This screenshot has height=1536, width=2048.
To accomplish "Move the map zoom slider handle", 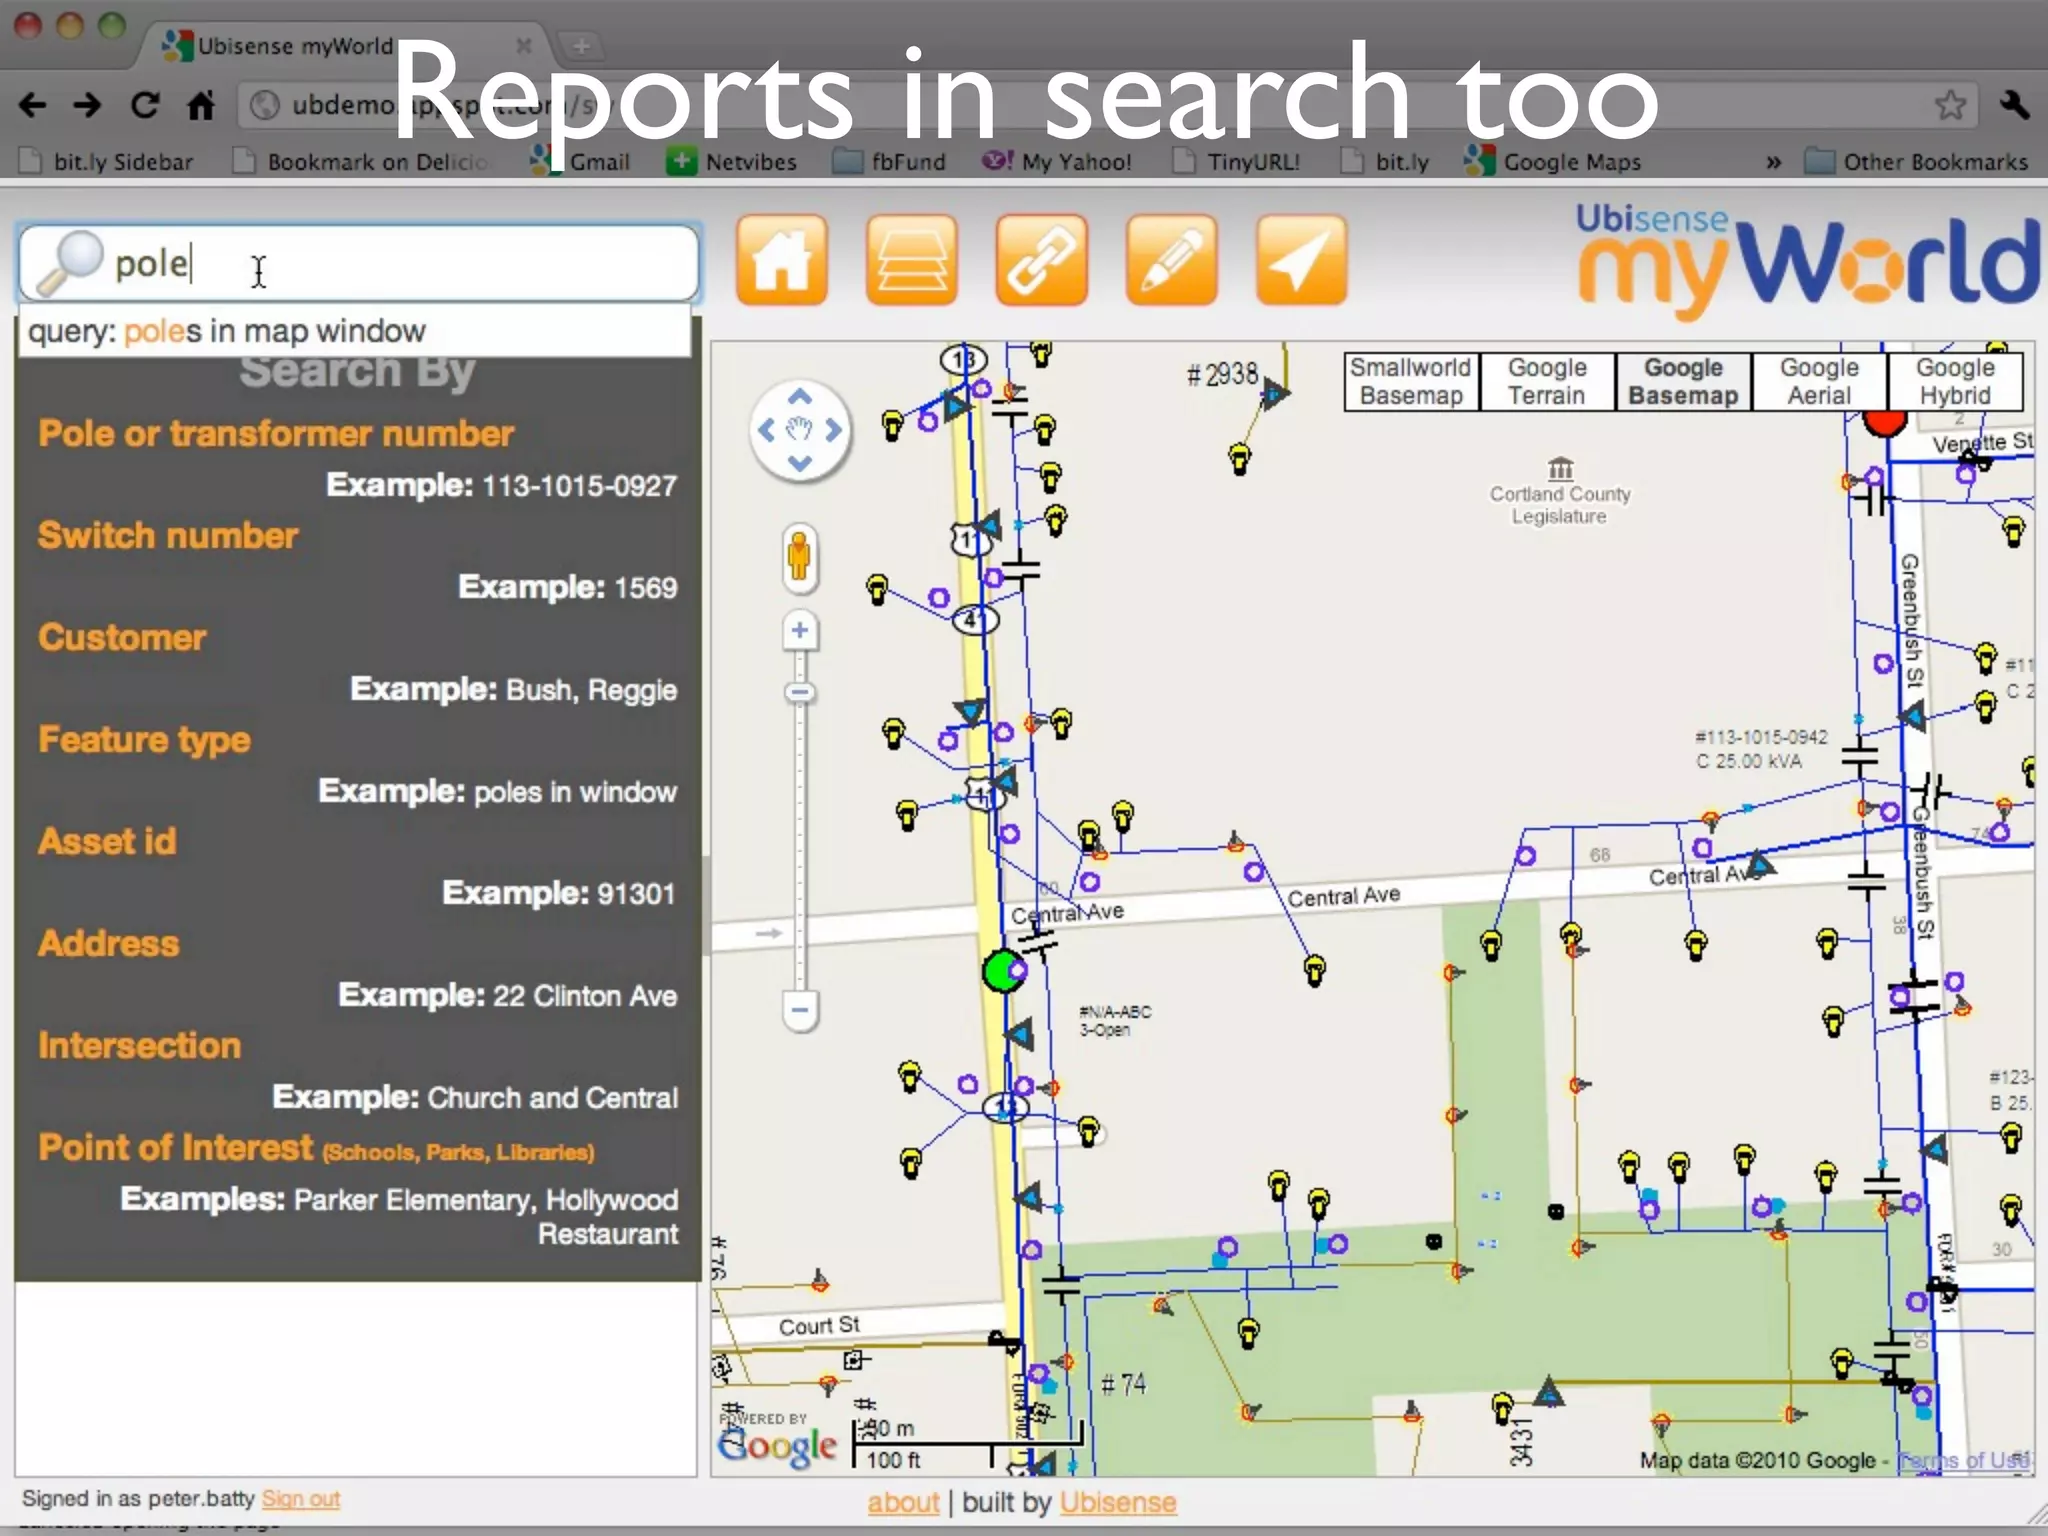I will coord(799,692).
